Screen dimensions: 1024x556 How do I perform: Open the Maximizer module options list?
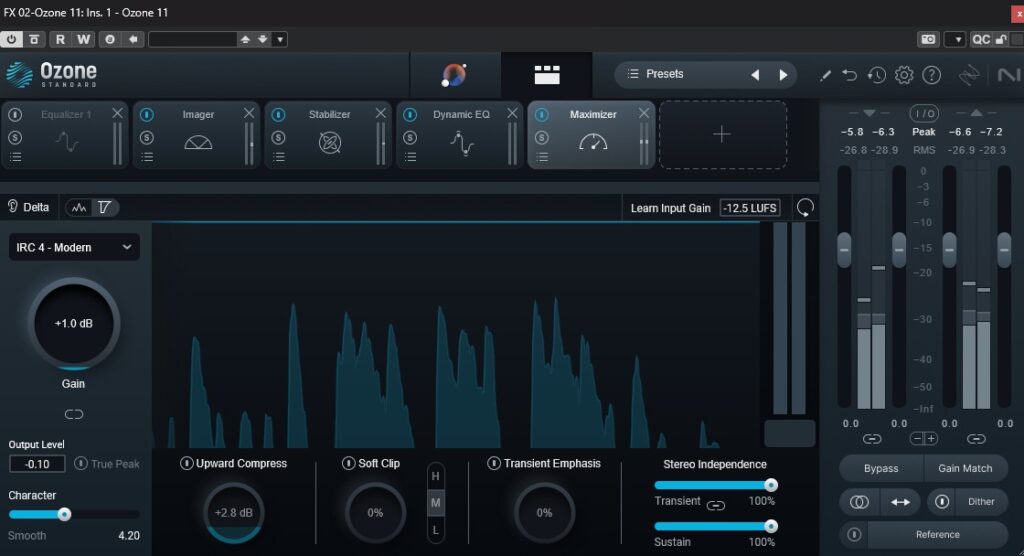(542, 156)
